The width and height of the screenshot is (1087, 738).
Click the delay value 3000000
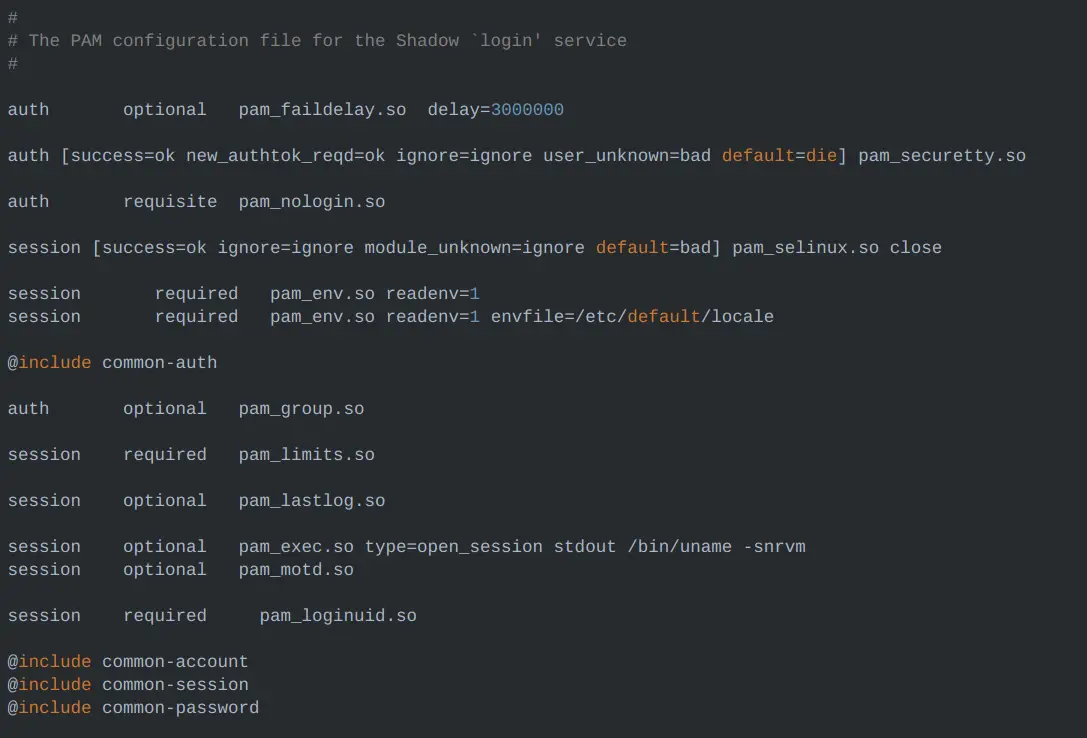click(527, 110)
